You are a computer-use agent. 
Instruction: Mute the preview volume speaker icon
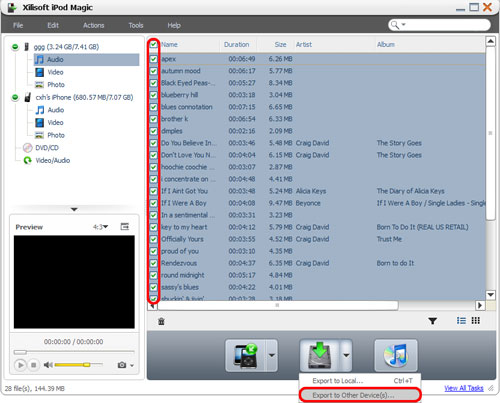[x=48, y=365]
